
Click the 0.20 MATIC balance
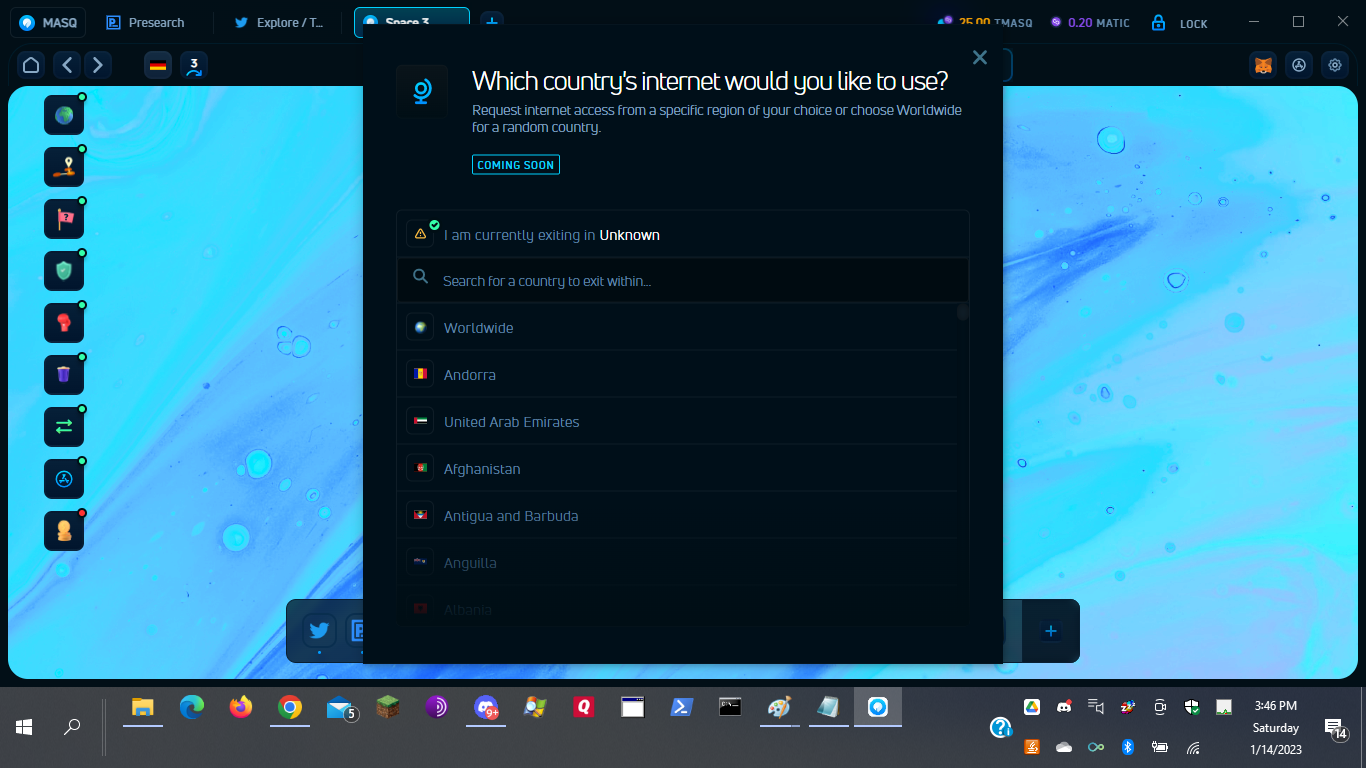pos(1090,23)
